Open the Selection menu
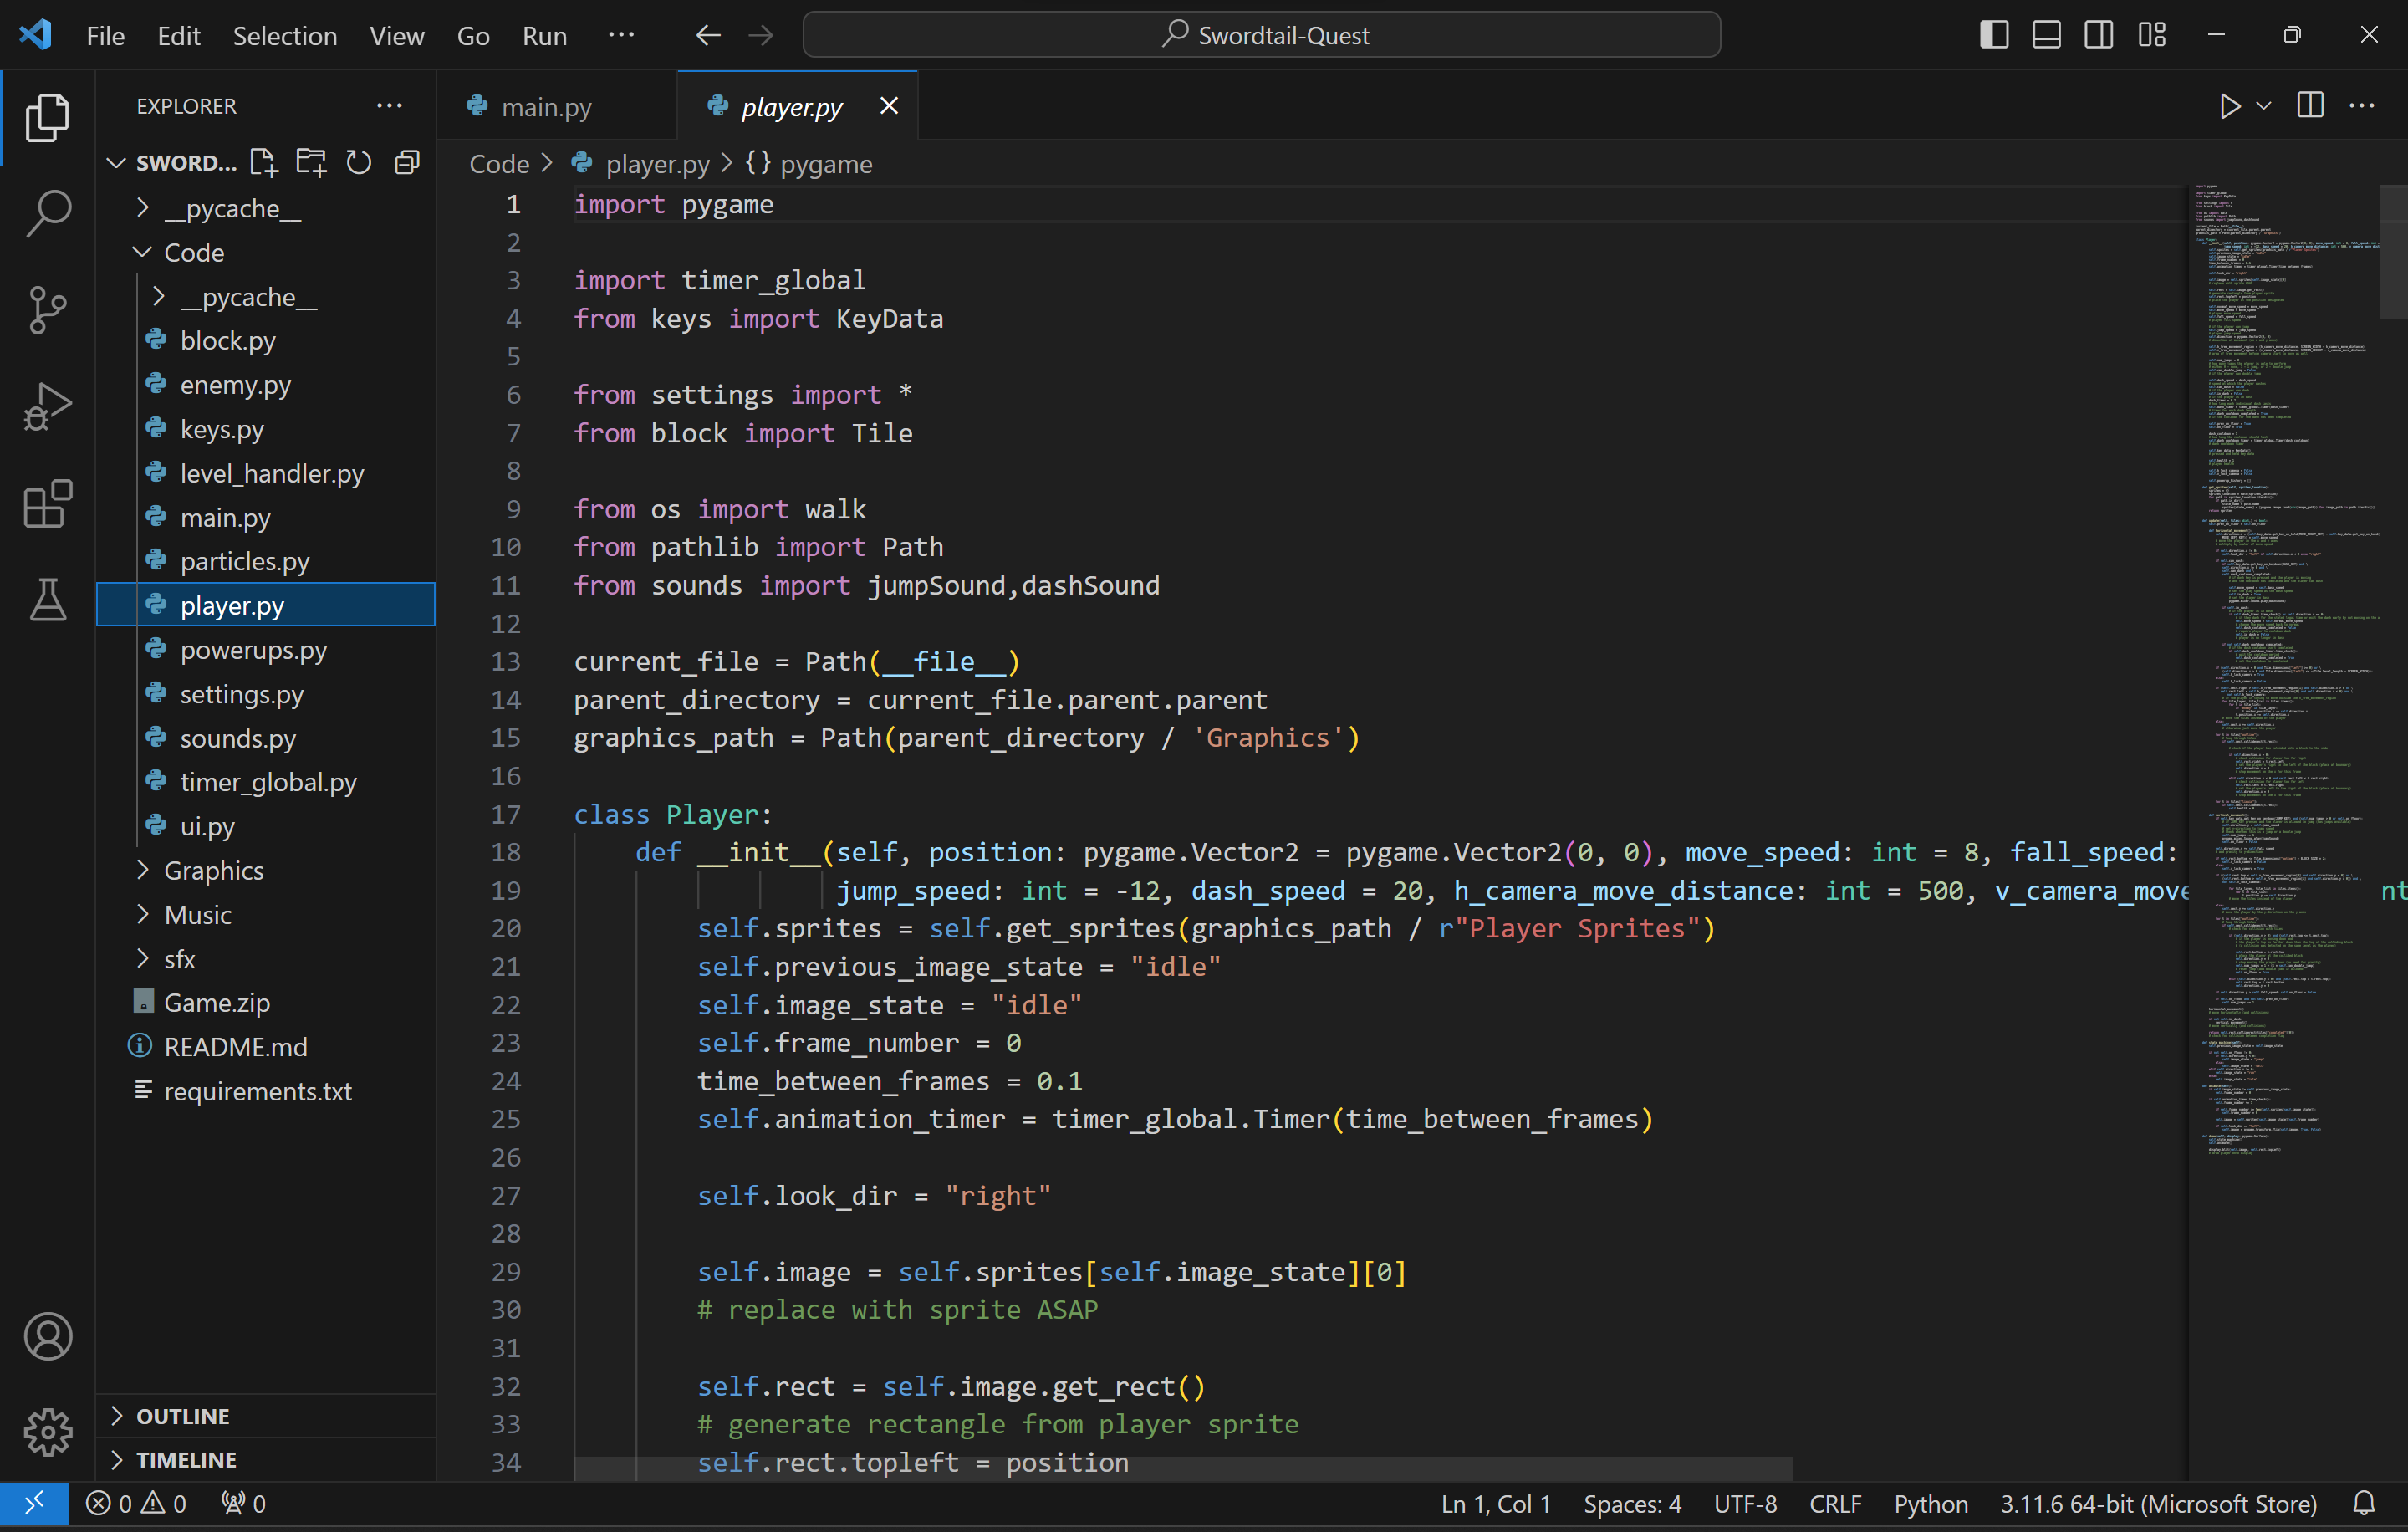Image resolution: width=2408 pixels, height=1532 pixels. [x=284, y=36]
